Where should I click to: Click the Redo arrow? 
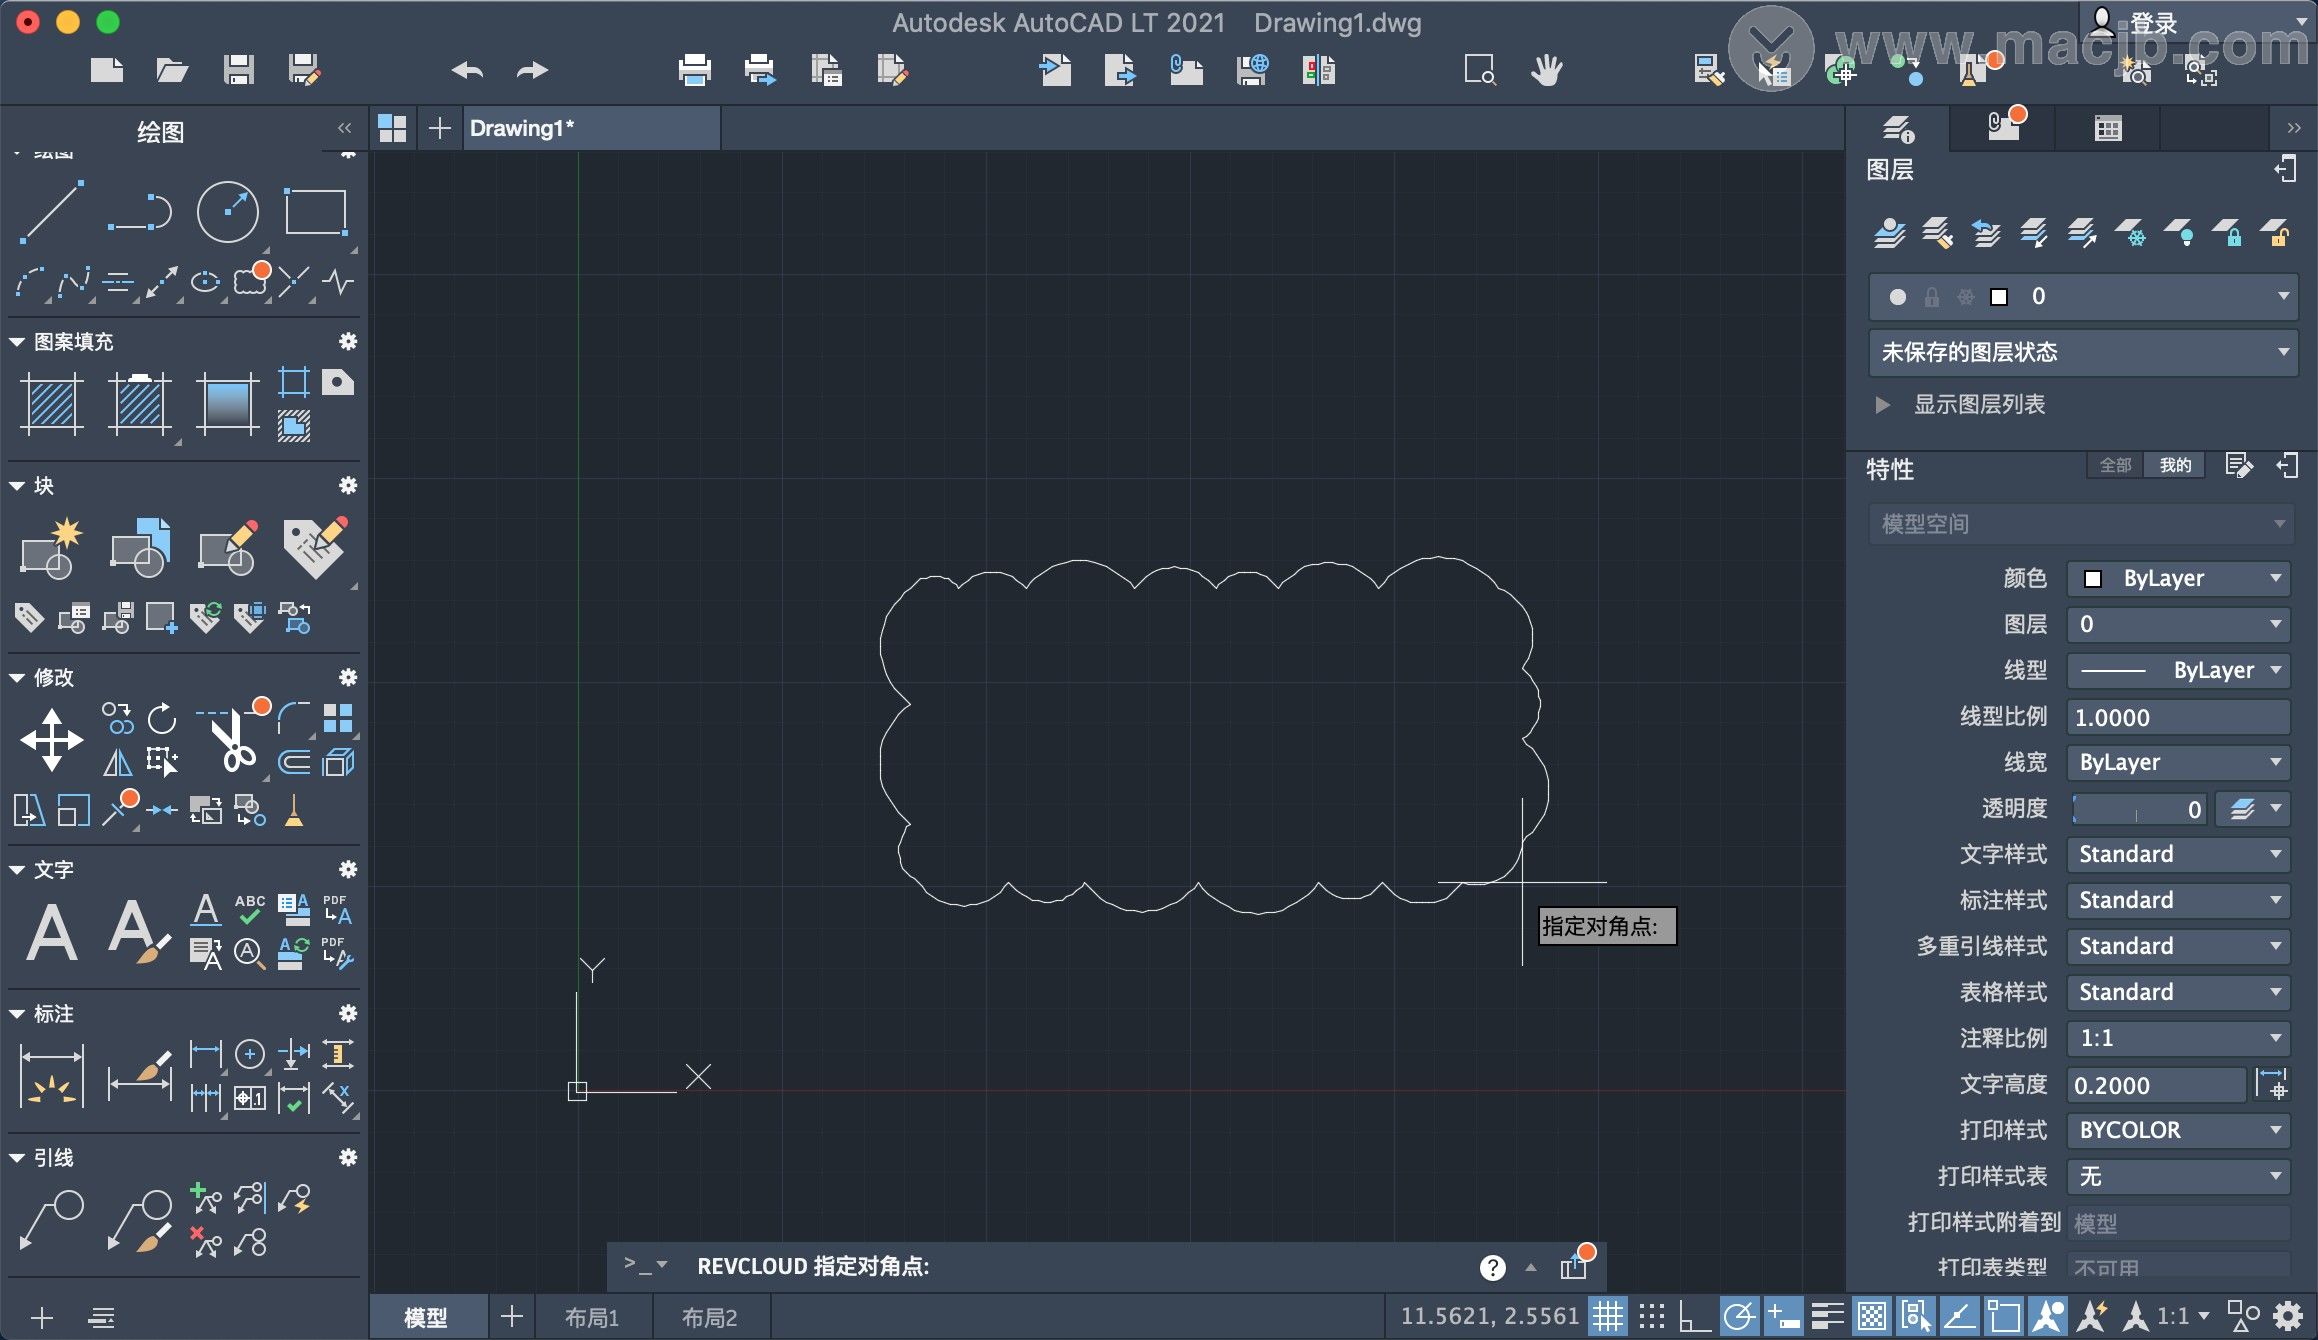click(x=532, y=70)
